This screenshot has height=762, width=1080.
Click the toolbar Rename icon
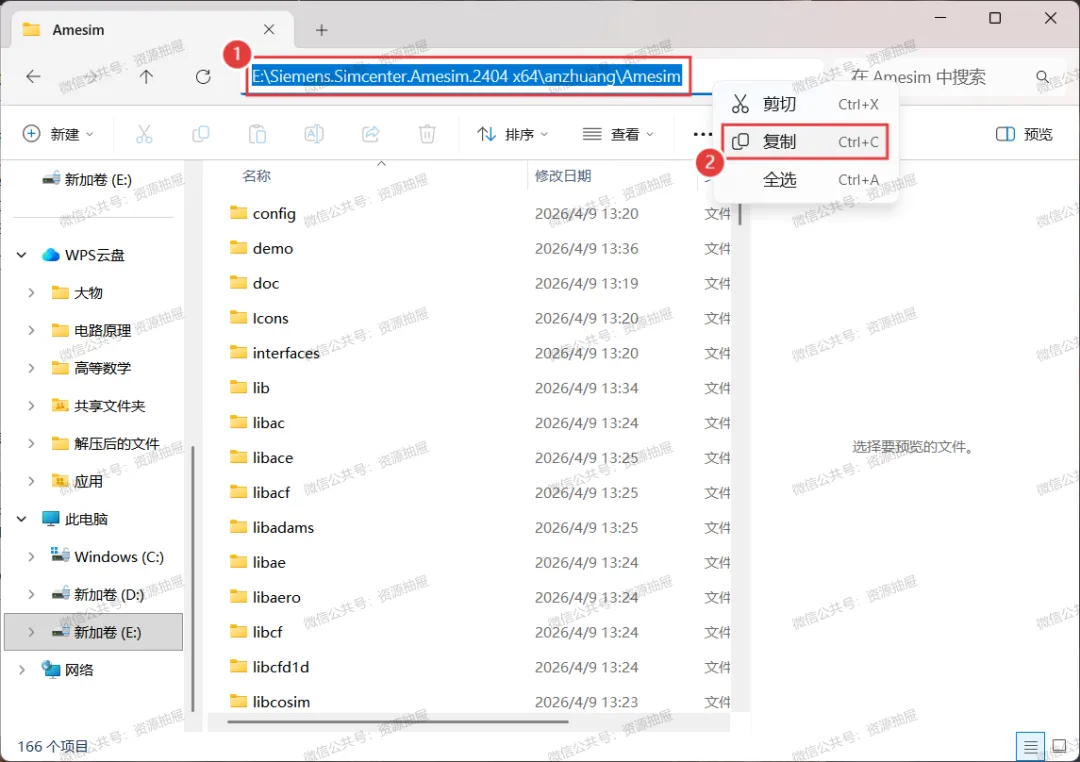coord(314,134)
